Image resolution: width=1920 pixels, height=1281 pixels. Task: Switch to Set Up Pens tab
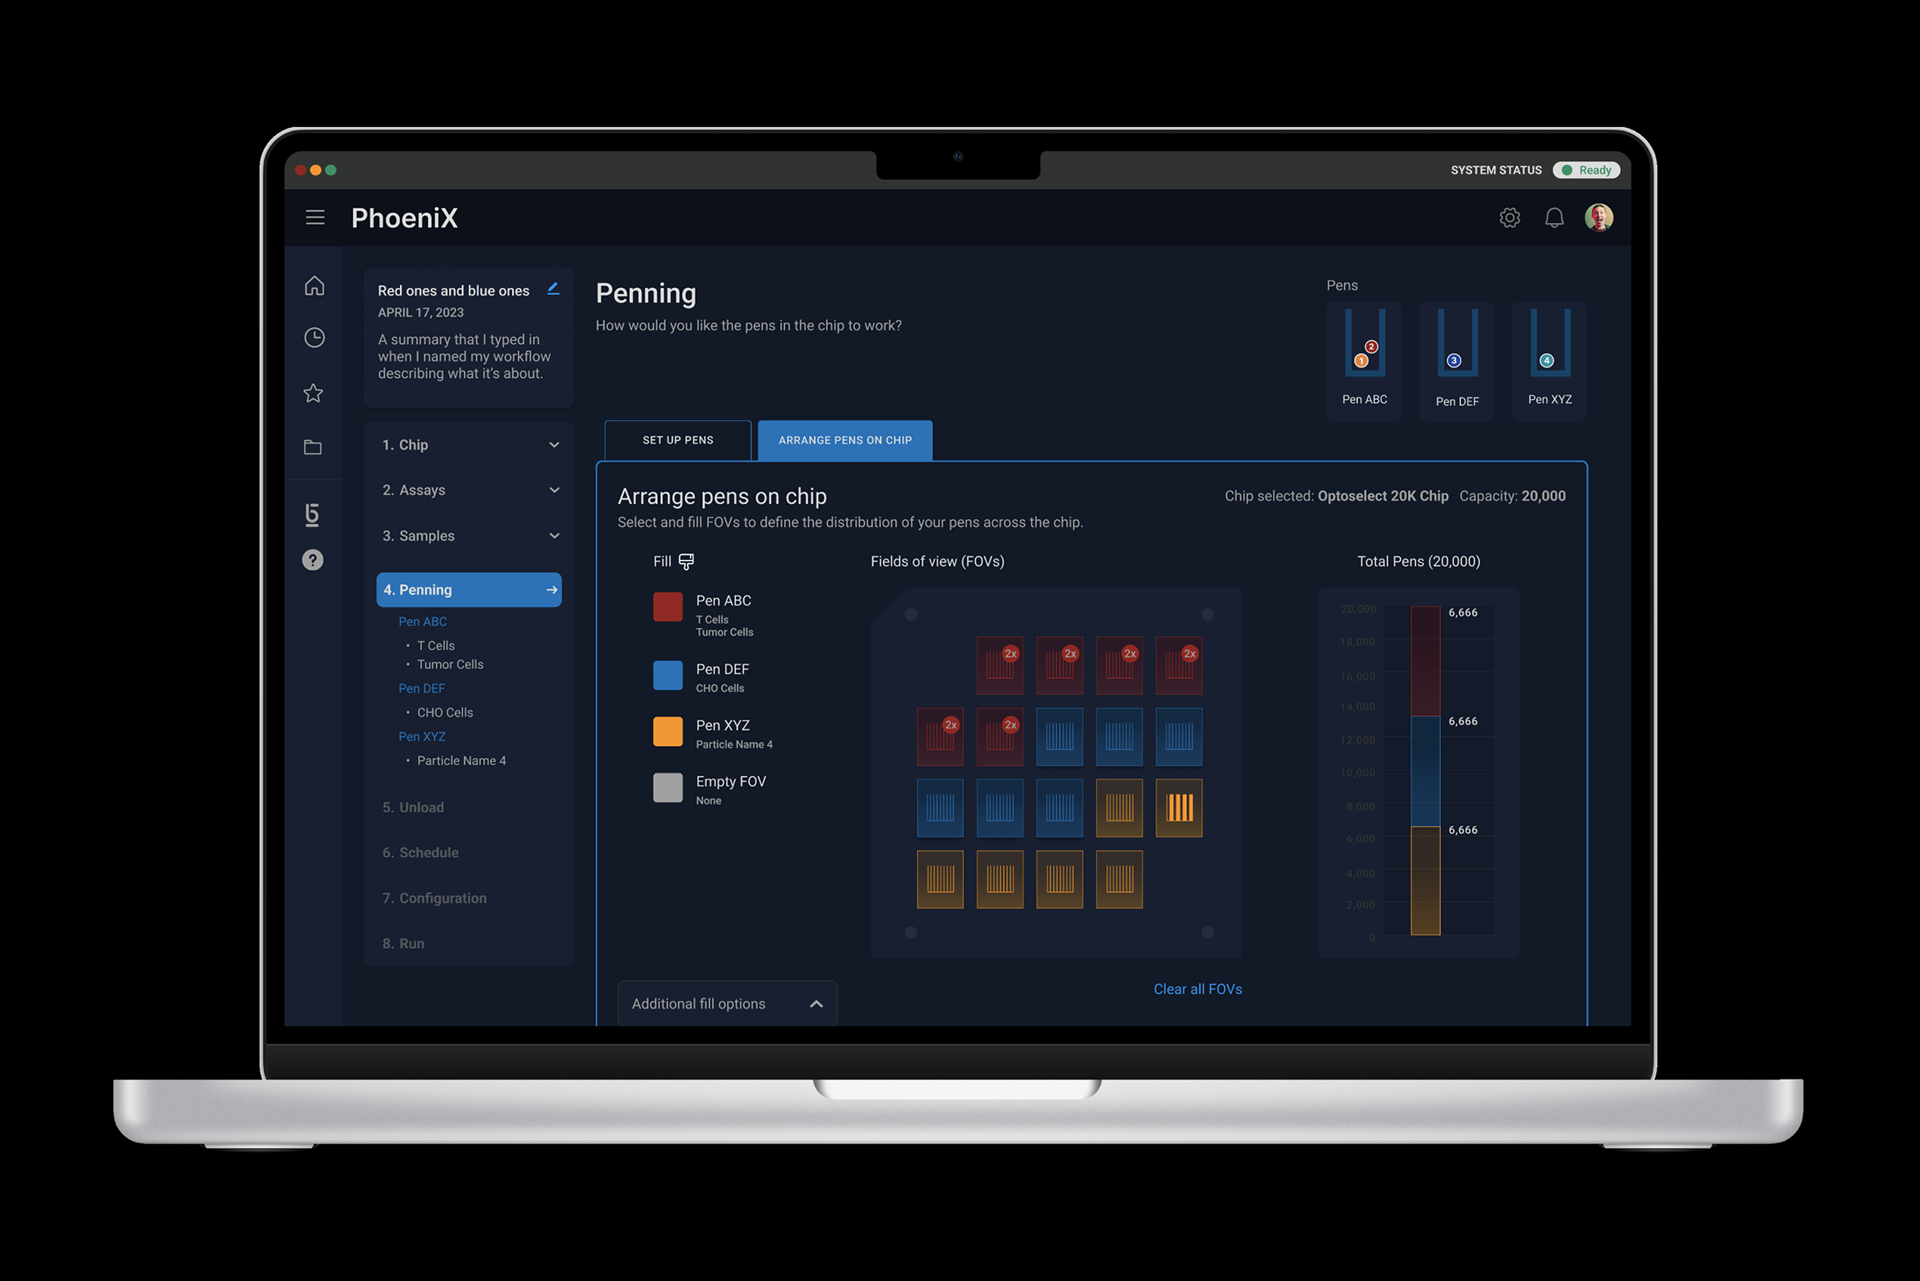[678, 440]
